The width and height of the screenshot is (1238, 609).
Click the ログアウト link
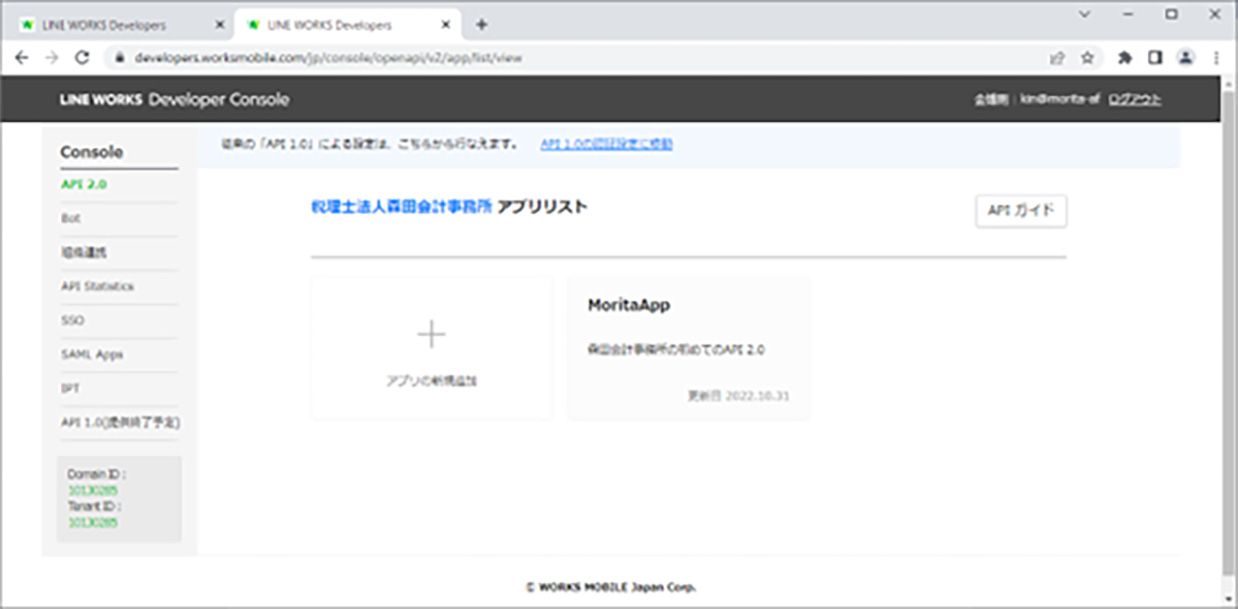(x=1134, y=100)
